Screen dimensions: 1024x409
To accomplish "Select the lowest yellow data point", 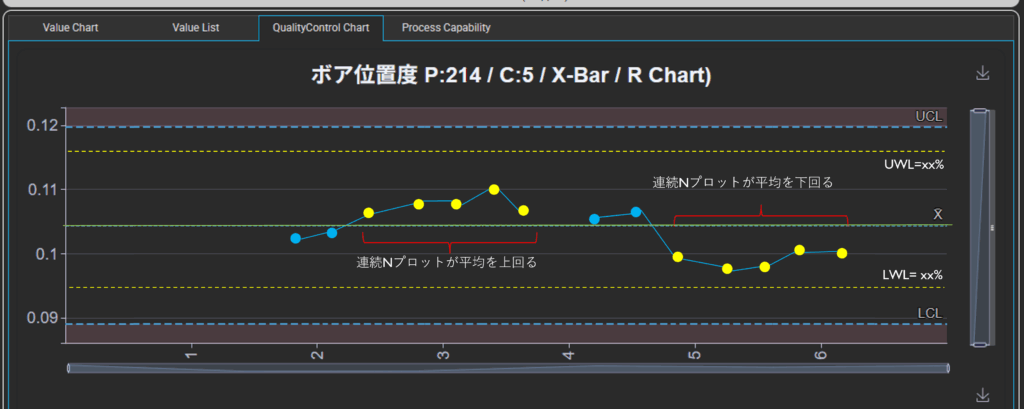I will point(727,269).
